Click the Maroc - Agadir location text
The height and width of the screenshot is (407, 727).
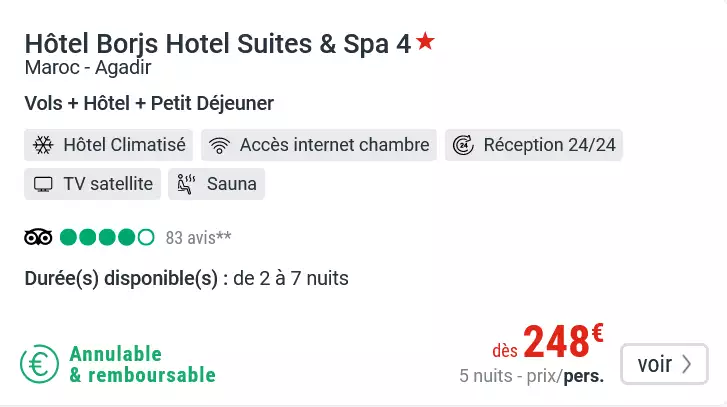[x=88, y=68]
